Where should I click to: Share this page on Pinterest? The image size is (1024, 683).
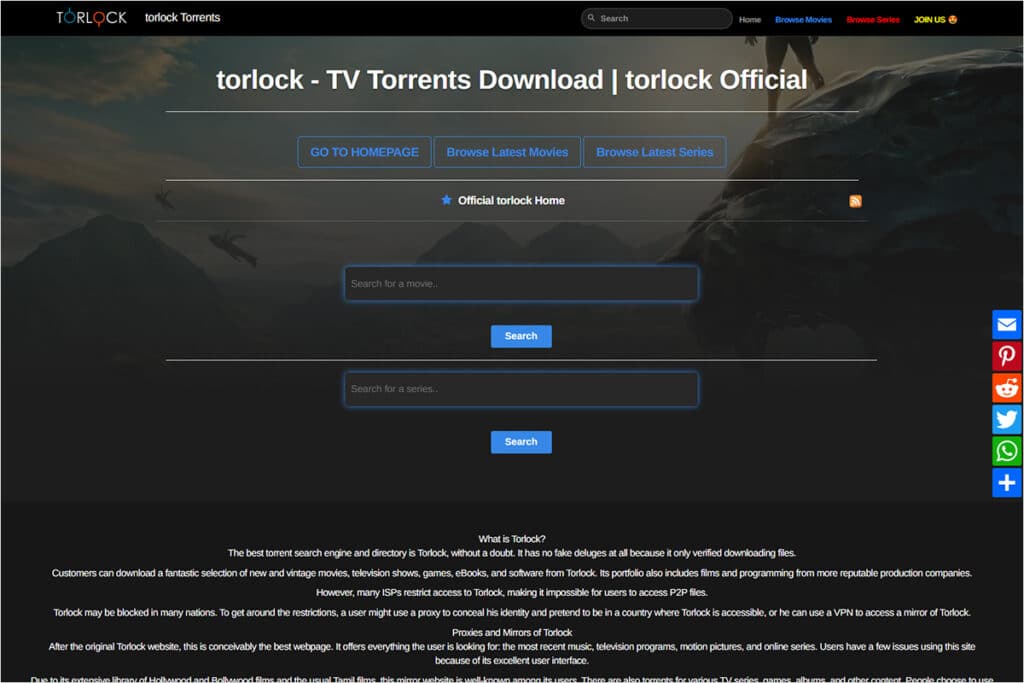(x=1006, y=356)
